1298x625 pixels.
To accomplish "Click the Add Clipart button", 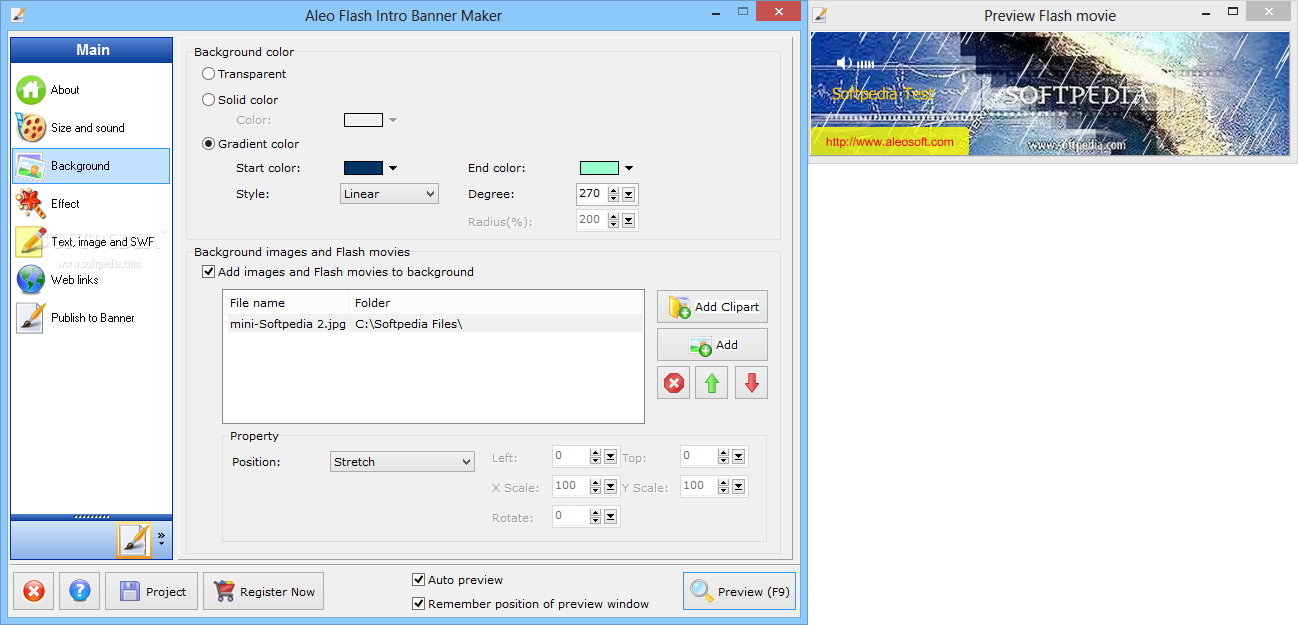I will coord(712,307).
